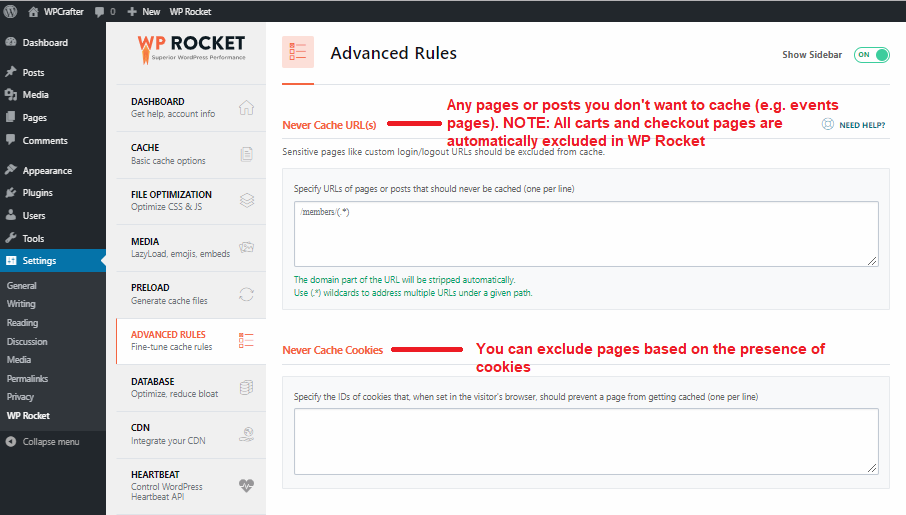Open the File Optimization tab

click(191, 201)
